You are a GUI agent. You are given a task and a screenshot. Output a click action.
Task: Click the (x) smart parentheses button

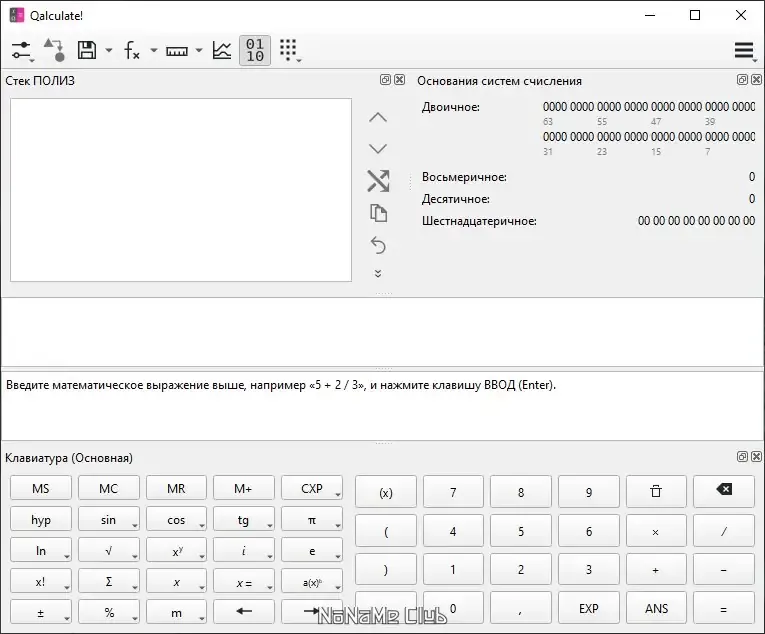coord(385,492)
